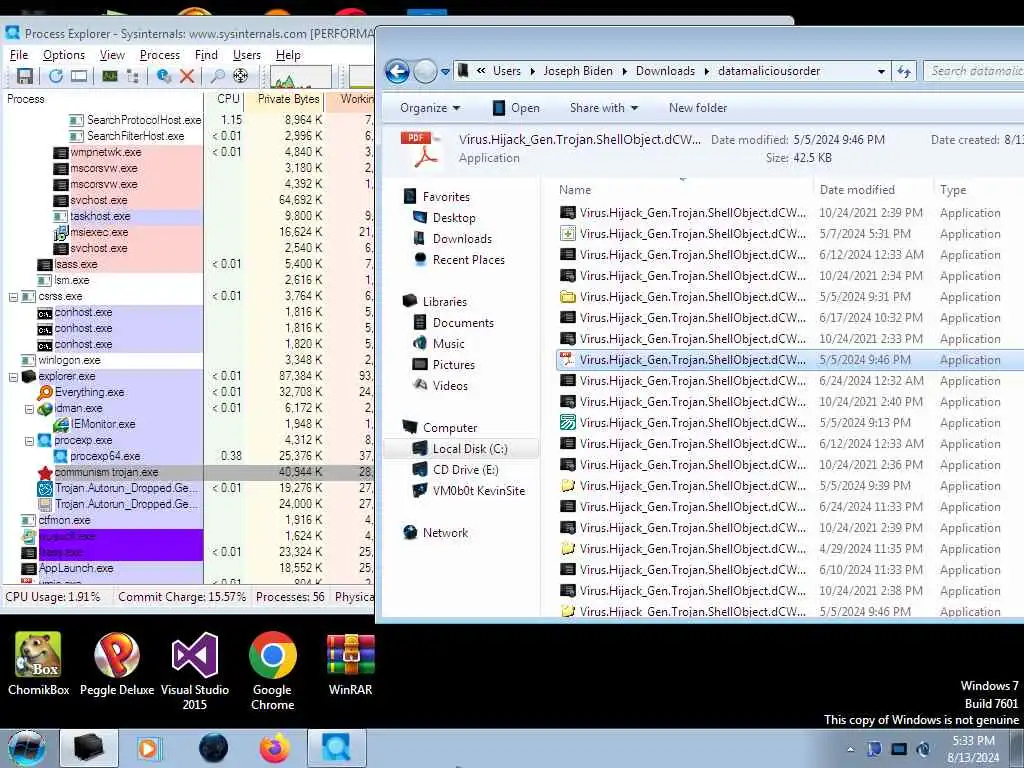Select CD Drive (E:) in navigation pane
This screenshot has width=1024, height=768.
point(465,470)
